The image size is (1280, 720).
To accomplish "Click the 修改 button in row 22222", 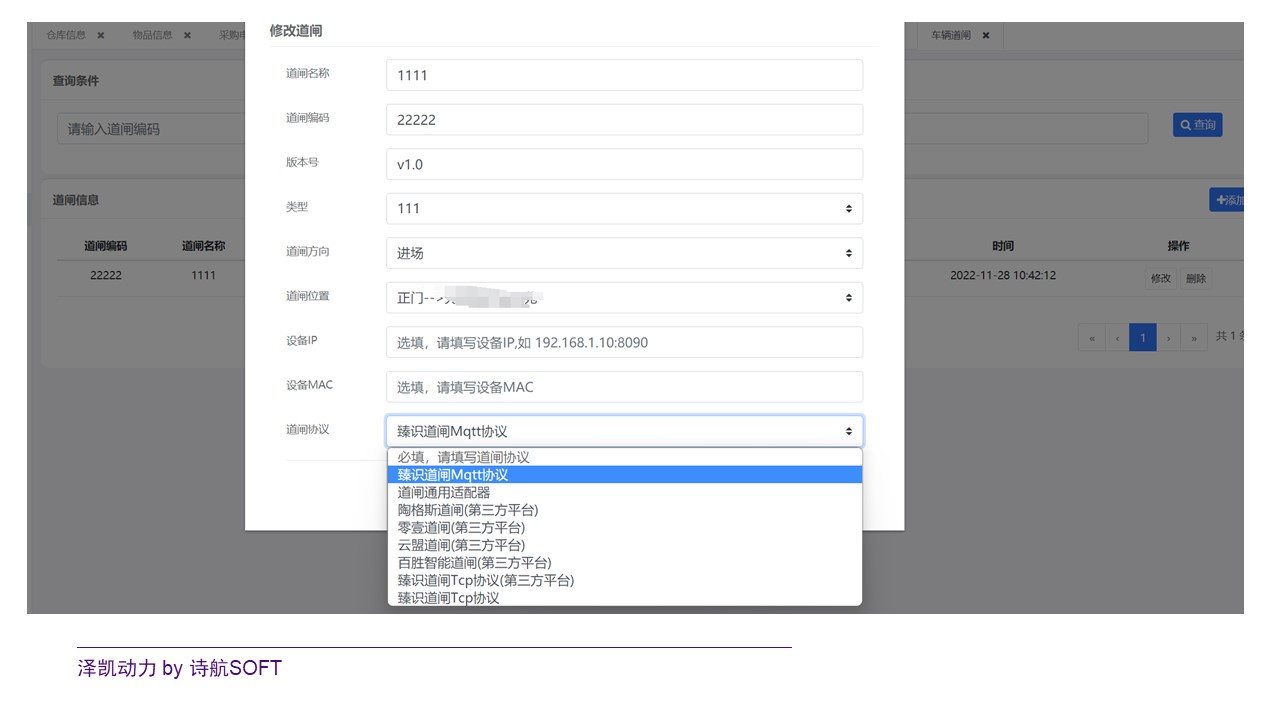I will 1161,279.
